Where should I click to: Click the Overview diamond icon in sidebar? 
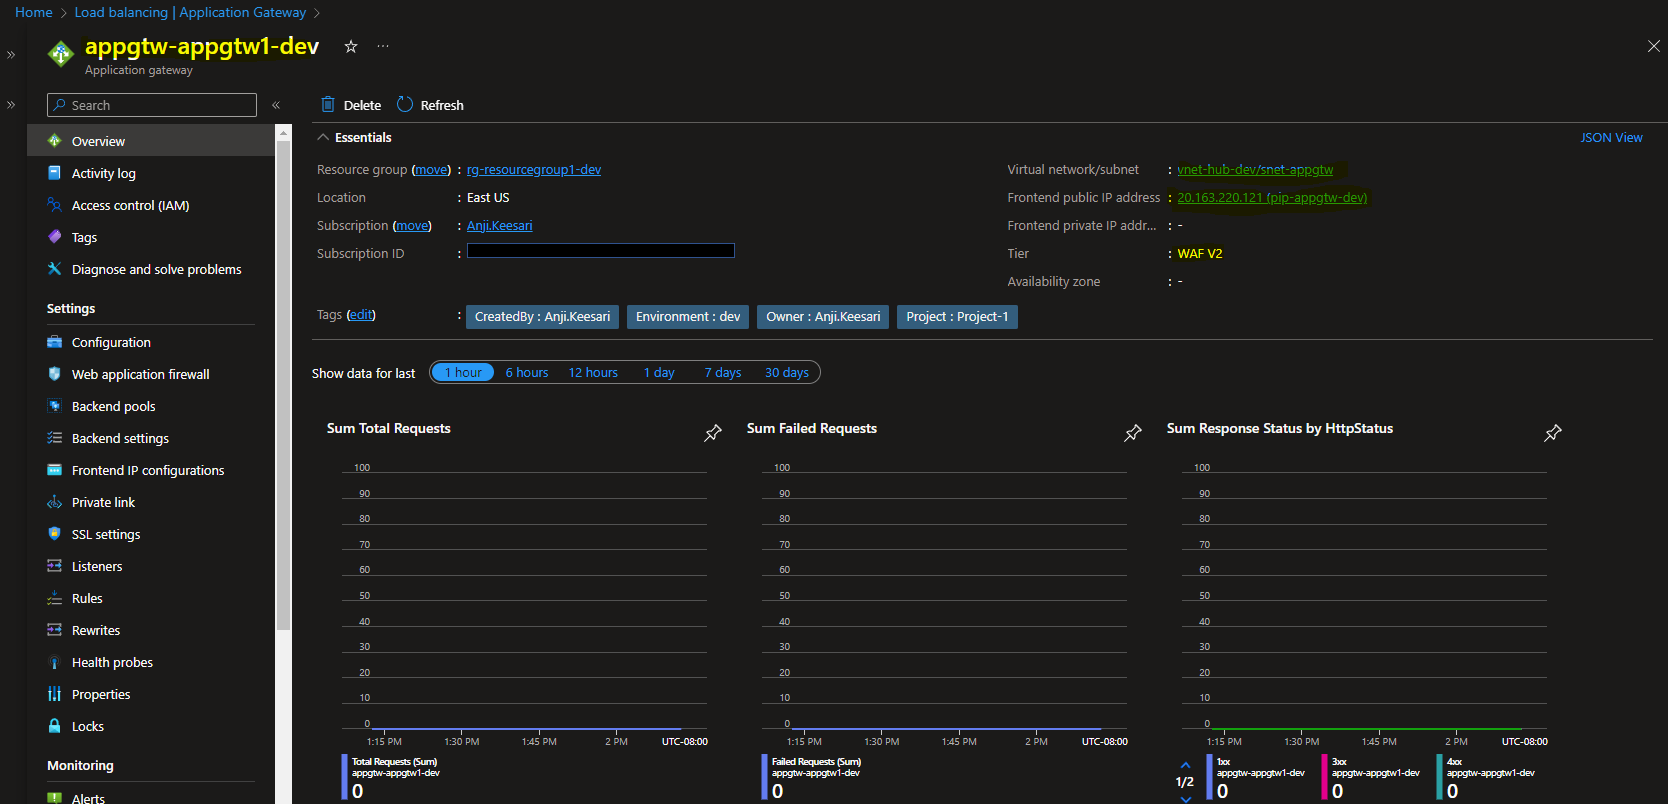point(55,141)
